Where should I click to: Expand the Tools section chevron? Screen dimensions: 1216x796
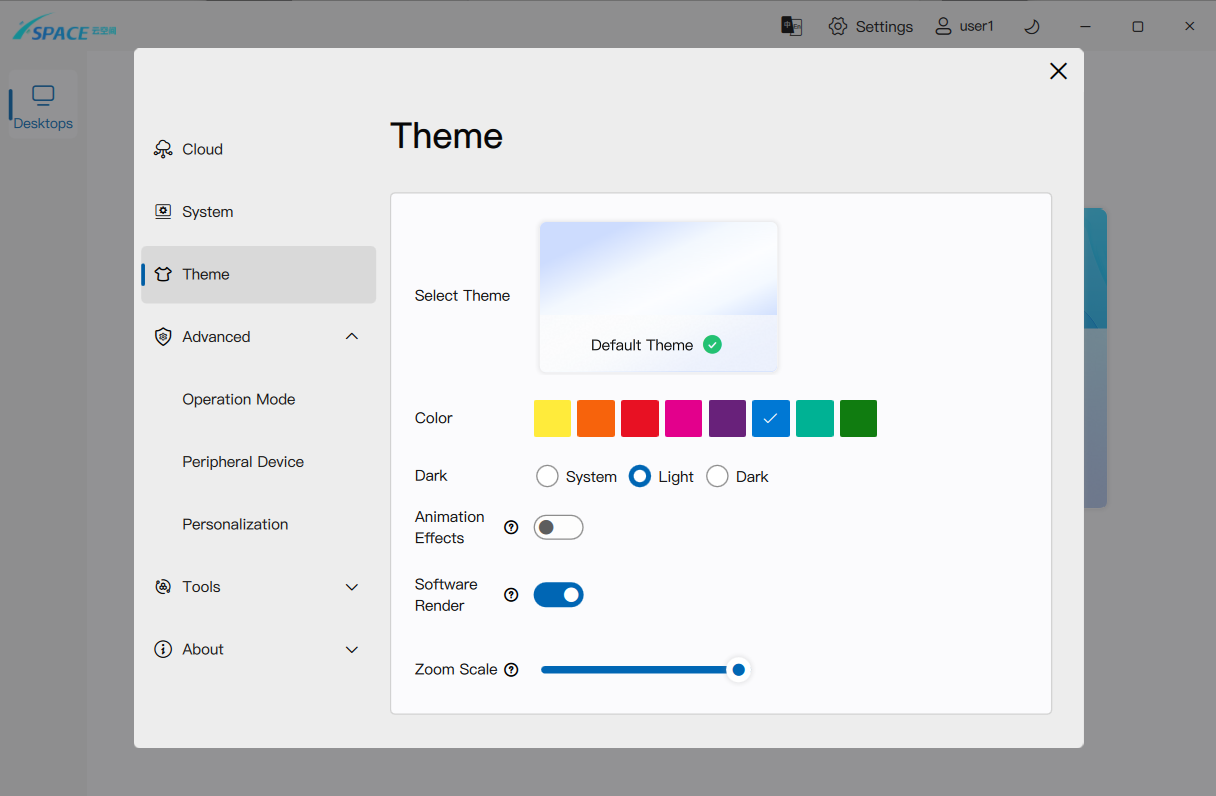[352, 587]
